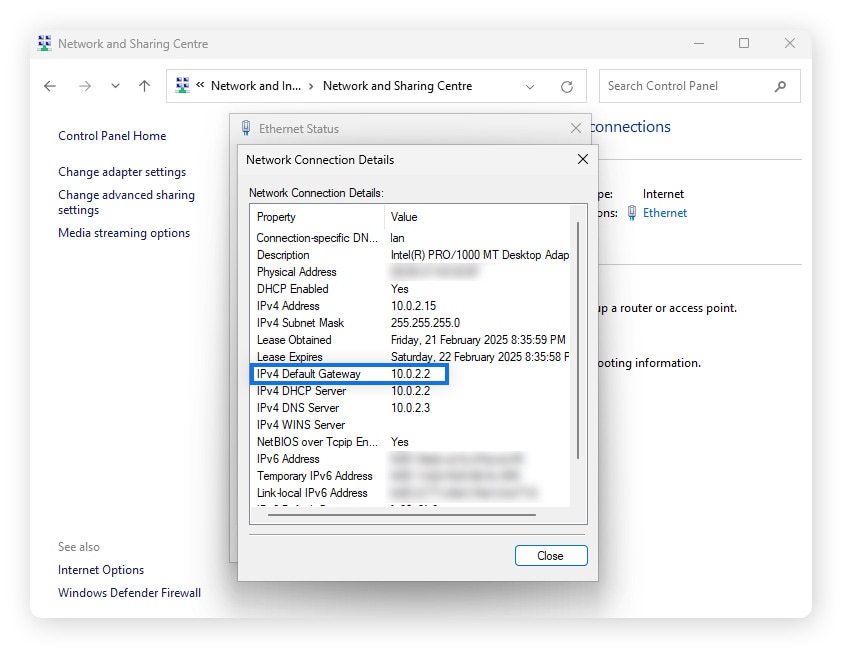Open Windows Defender Firewall link
The width and height of the screenshot is (842, 648).
(129, 593)
